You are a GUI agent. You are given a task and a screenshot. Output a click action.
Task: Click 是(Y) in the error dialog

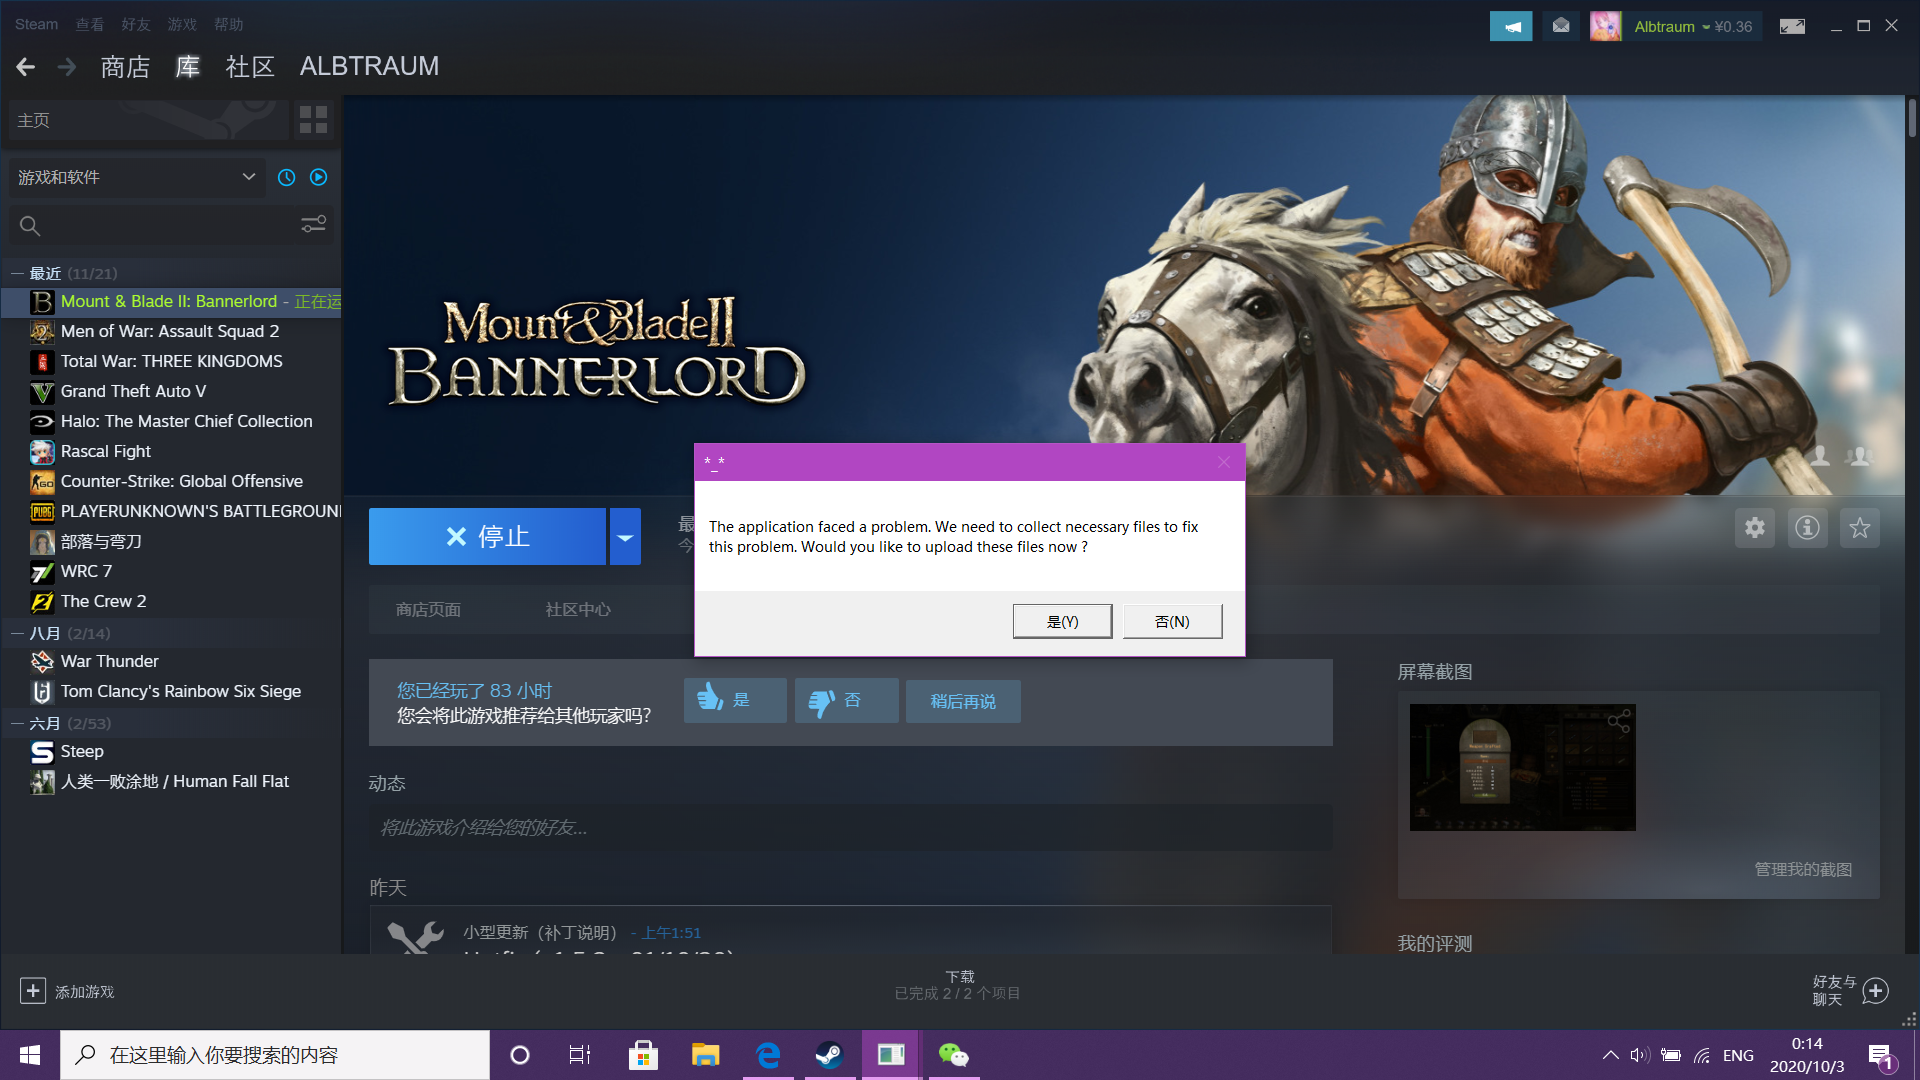pyautogui.click(x=1062, y=621)
